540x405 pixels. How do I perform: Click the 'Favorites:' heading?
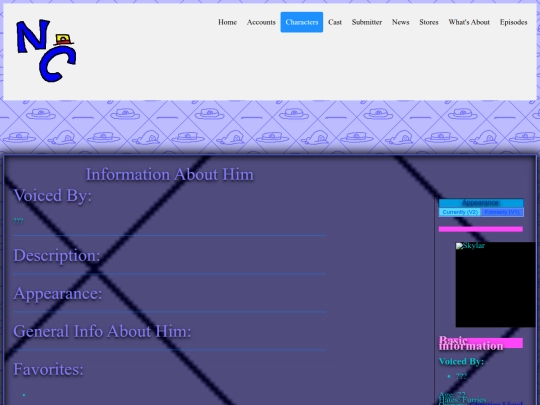click(48, 369)
